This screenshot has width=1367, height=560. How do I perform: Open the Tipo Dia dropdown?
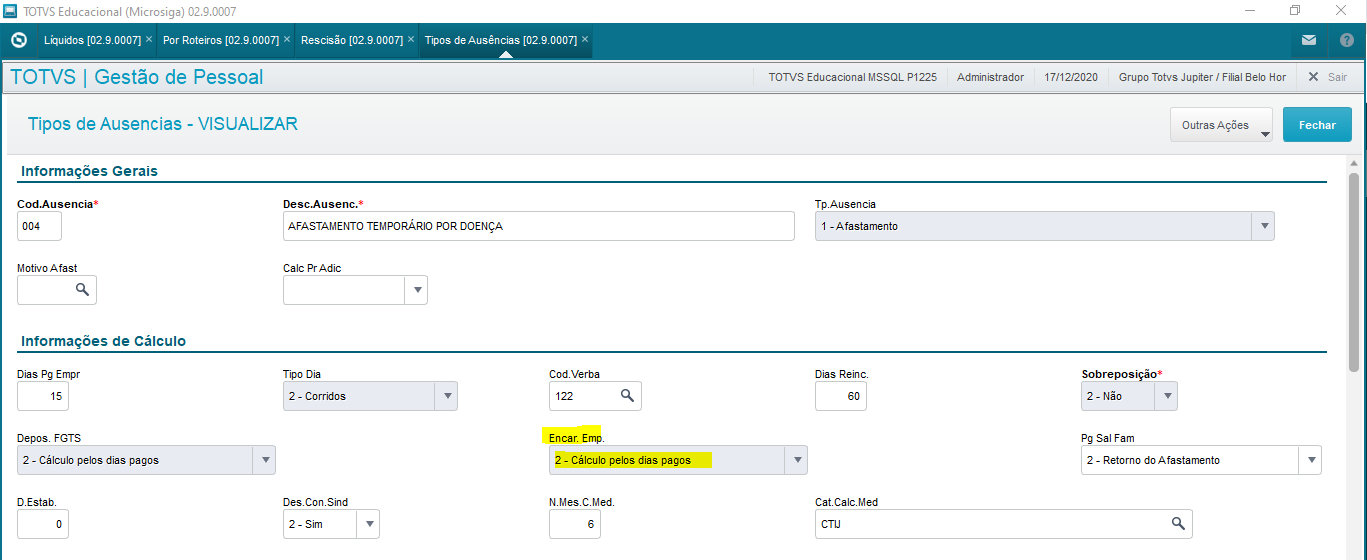click(x=447, y=396)
